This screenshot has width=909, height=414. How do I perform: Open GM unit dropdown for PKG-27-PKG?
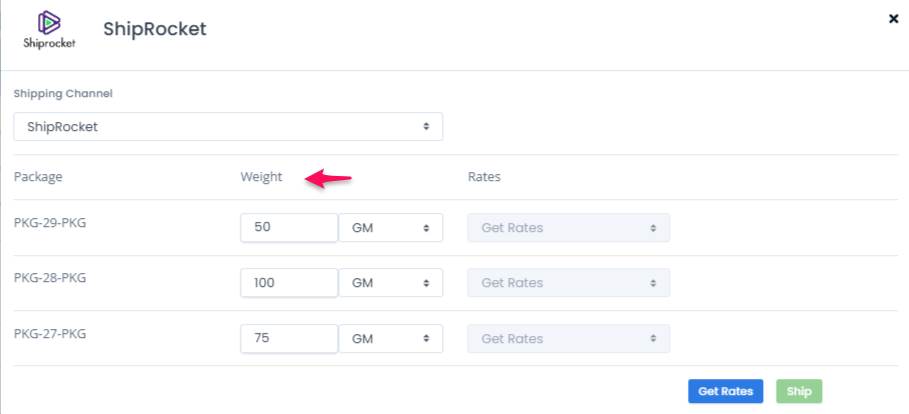[x=391, y=338]
